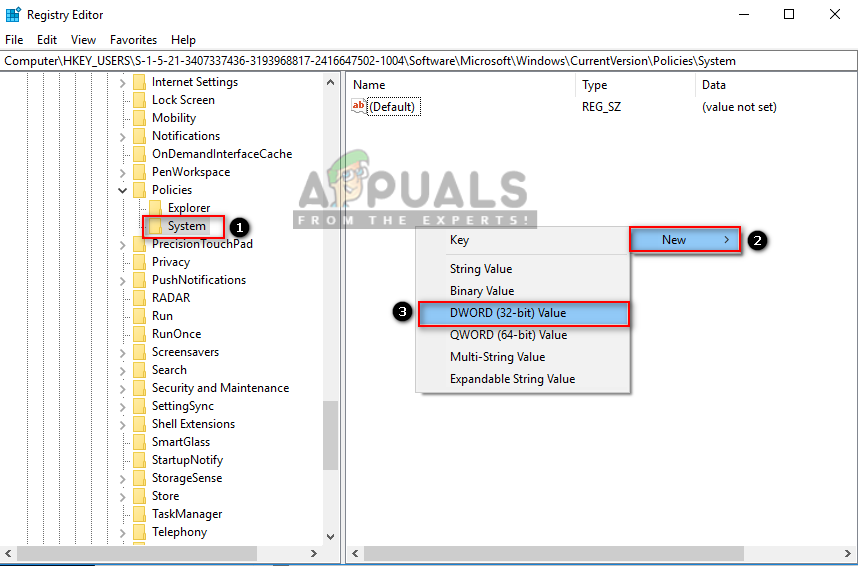
Task: Select the TaskManager key
Action: 187,514
